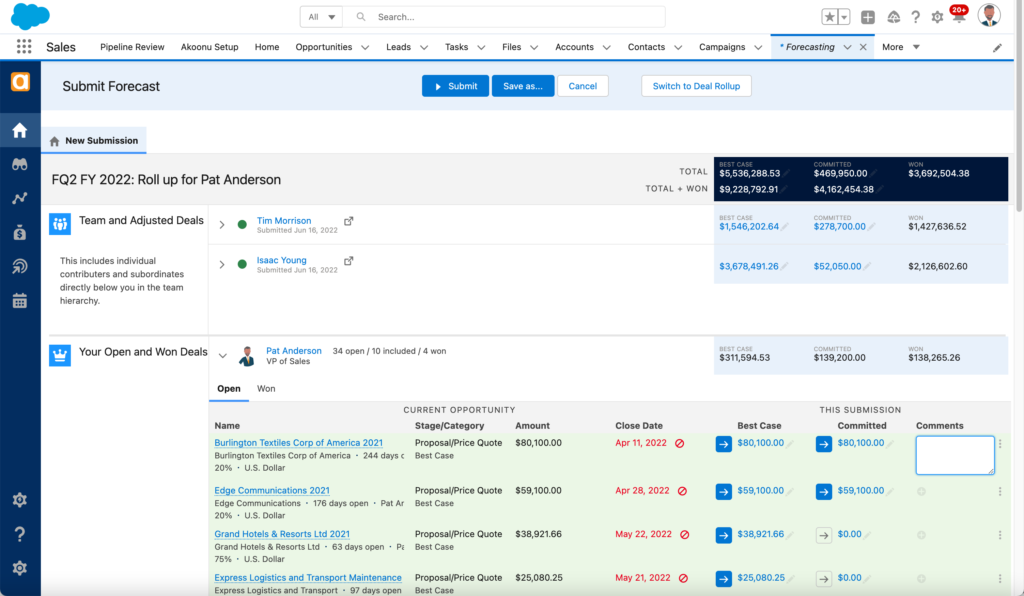Click the App Launcher grid icon
Viewport: 1024px width, 596px height.
(x=24, y=47)
